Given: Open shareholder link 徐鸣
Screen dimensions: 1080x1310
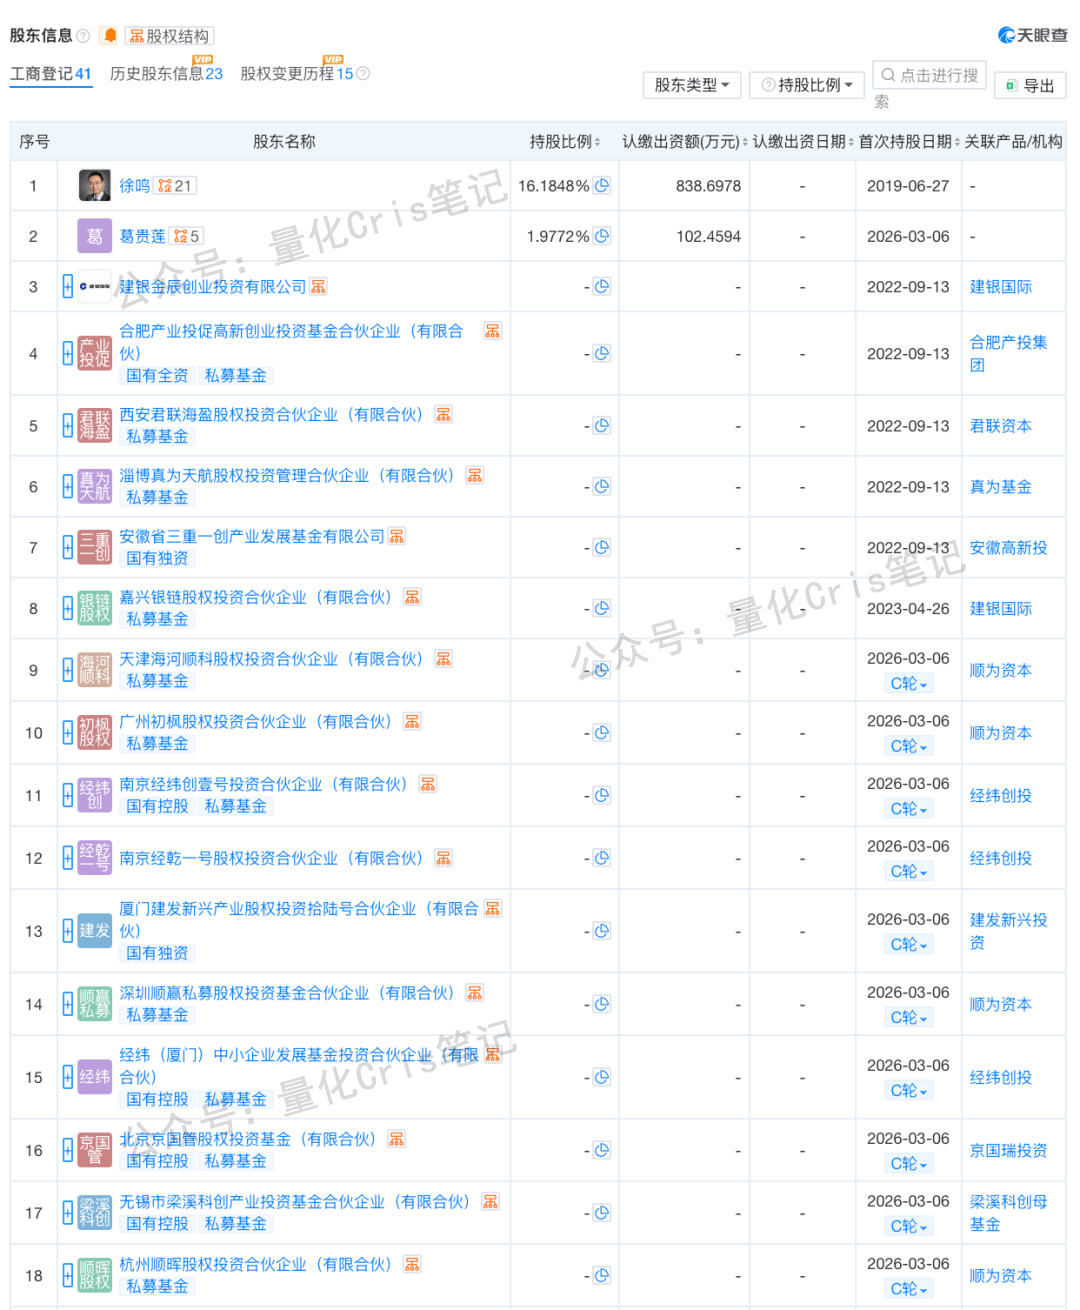Looking at the screenshot, I should pyautogui.click(x=135, y=186).
